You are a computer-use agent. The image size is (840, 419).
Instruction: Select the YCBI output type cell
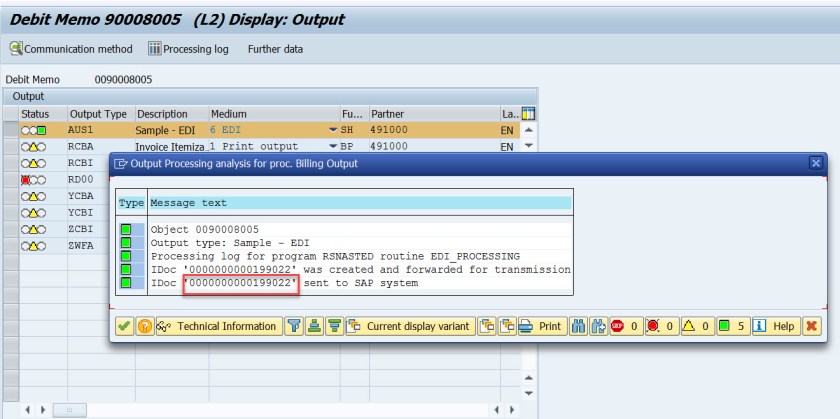88,213
